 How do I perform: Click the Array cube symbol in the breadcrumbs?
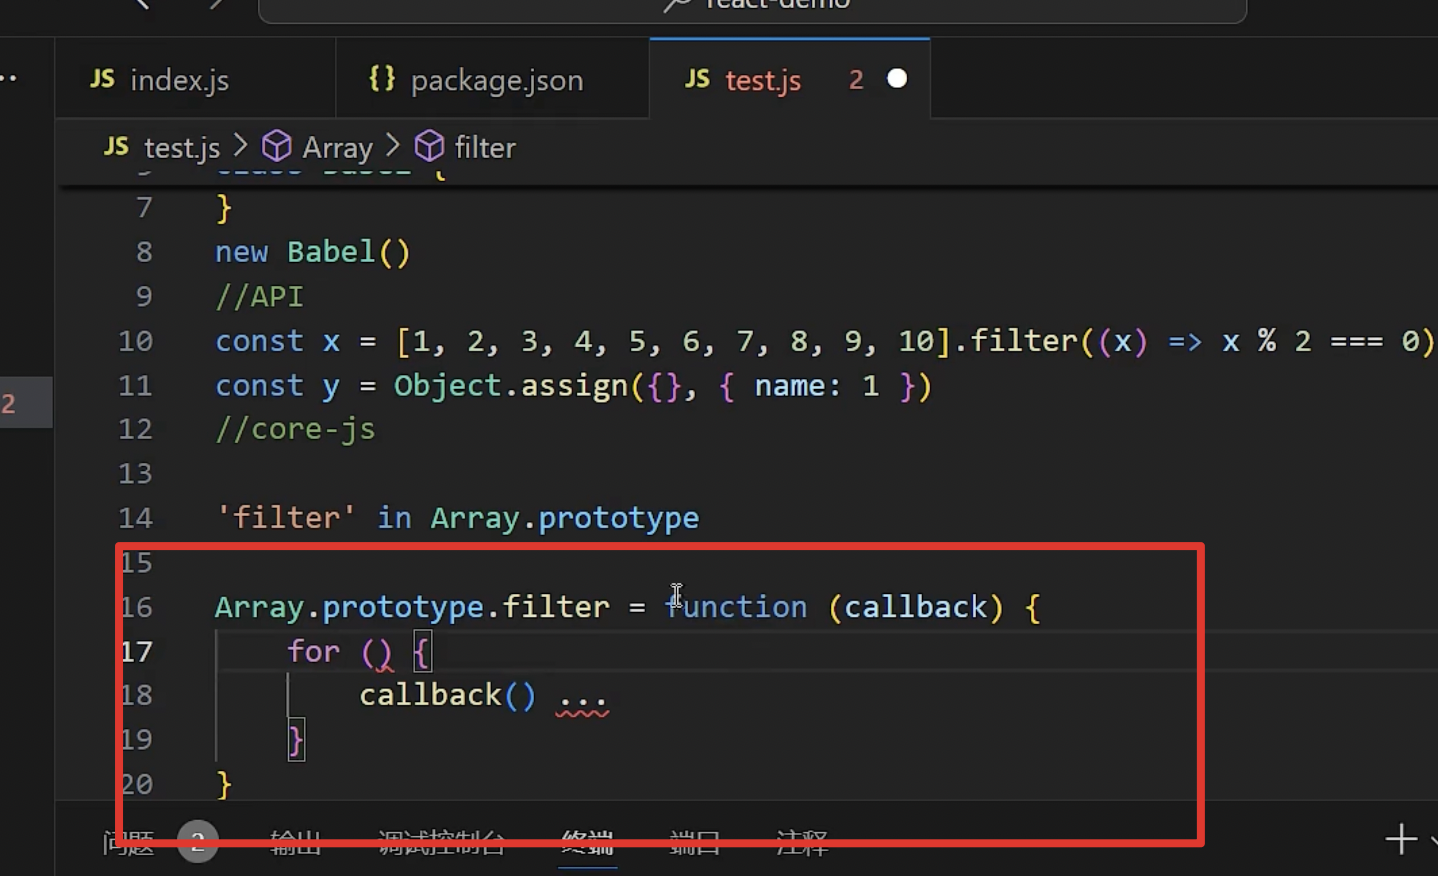click(x=275, y=146)
